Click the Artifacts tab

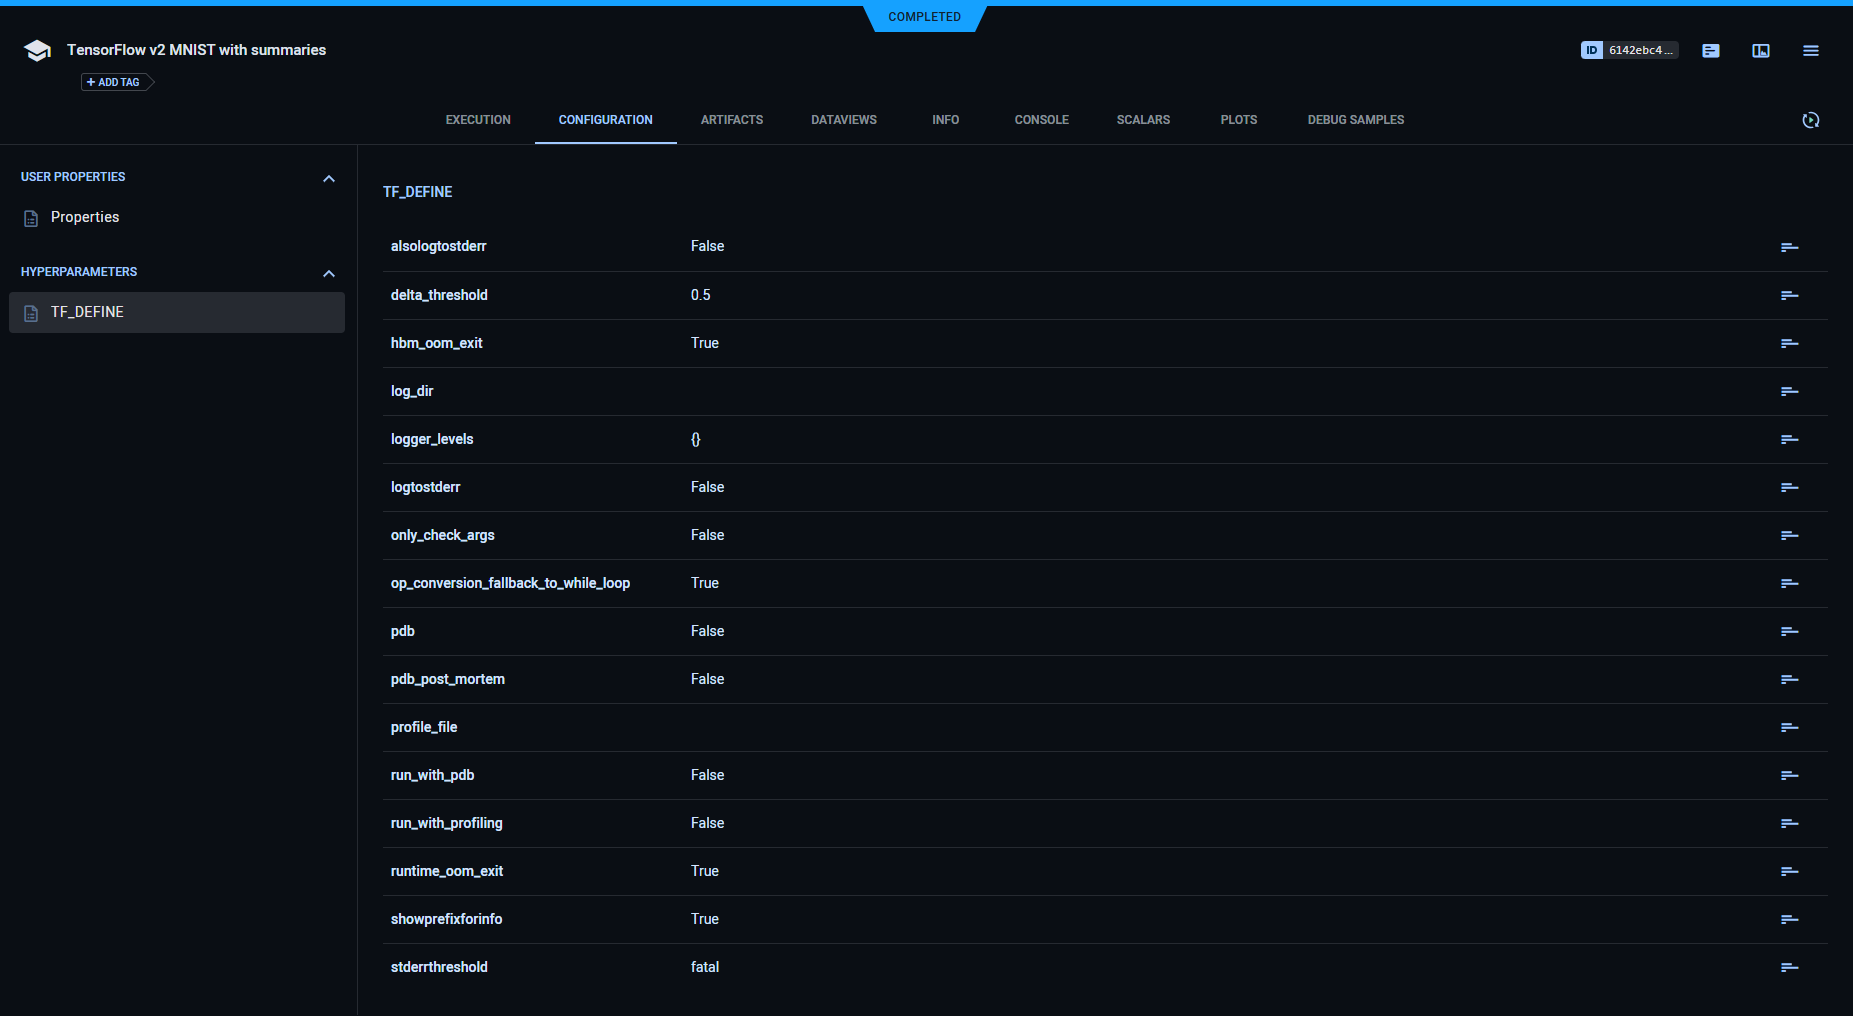point(731,120)
